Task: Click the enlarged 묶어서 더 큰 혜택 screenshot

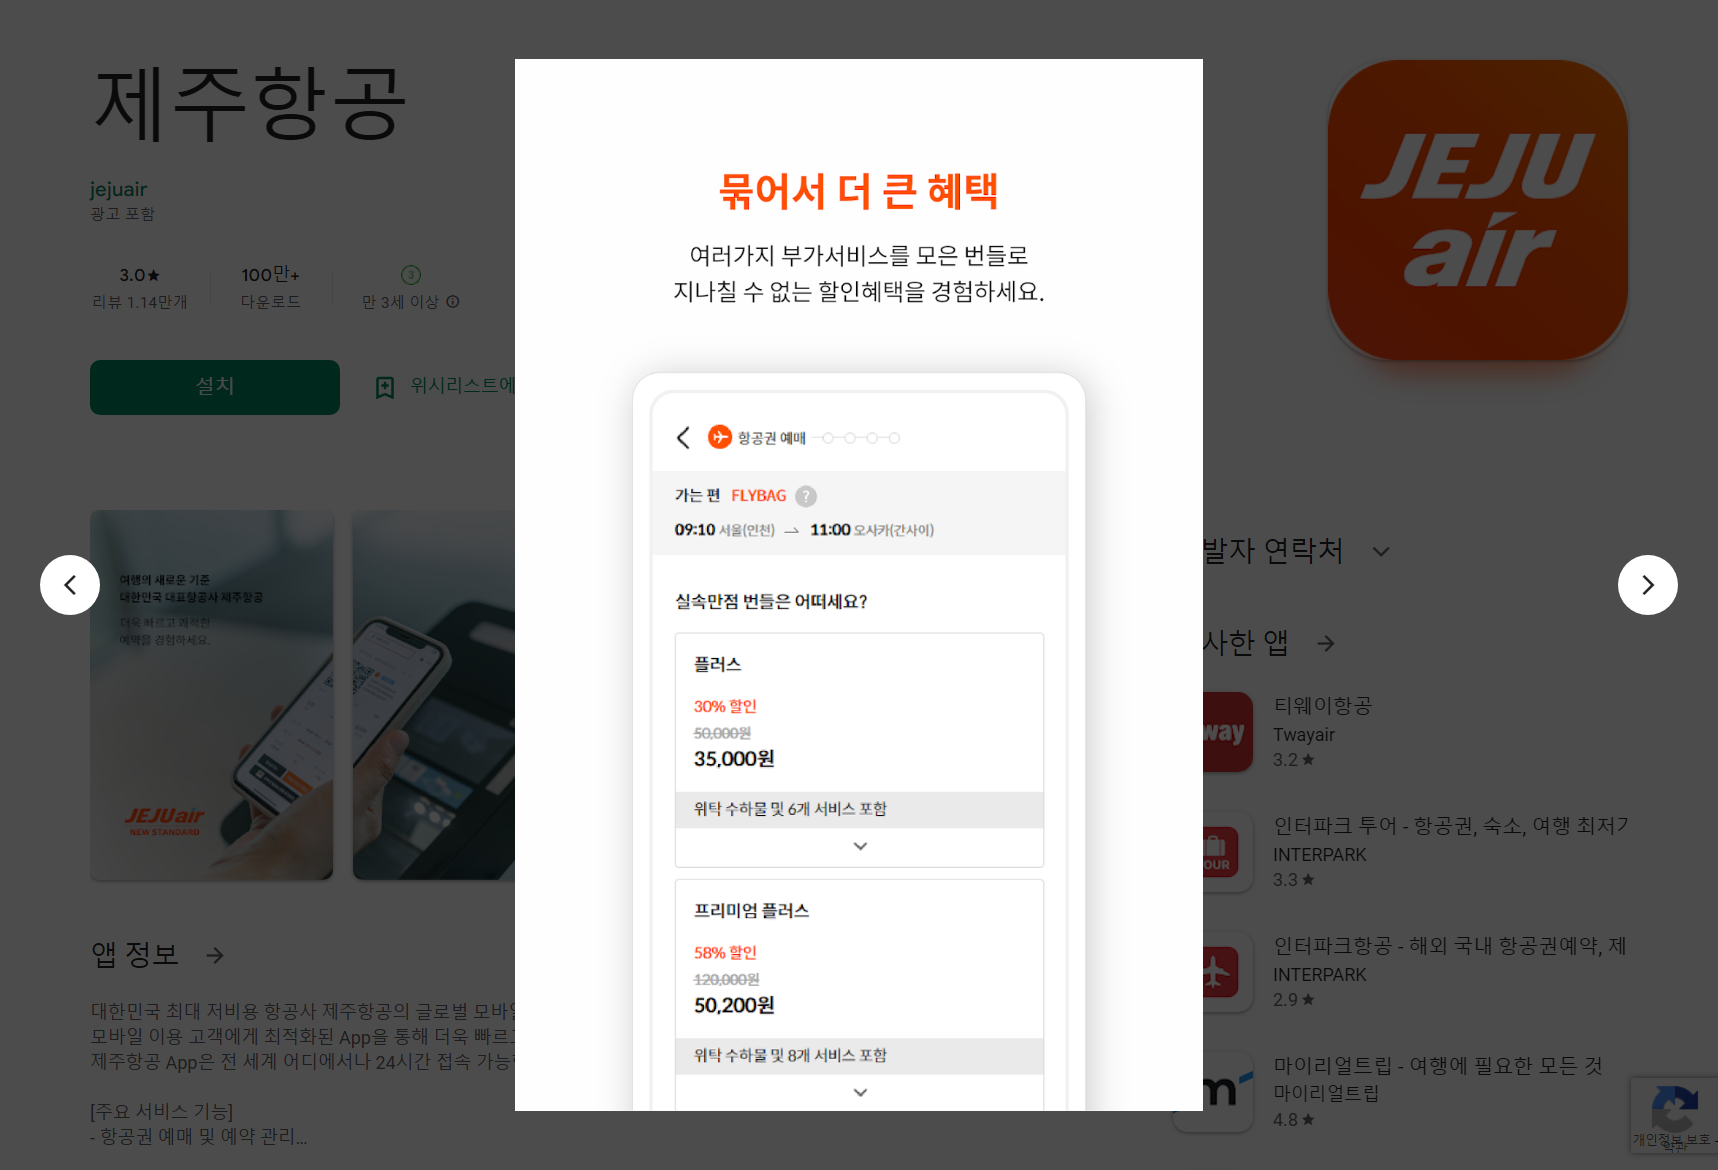Action: point(859,585)
